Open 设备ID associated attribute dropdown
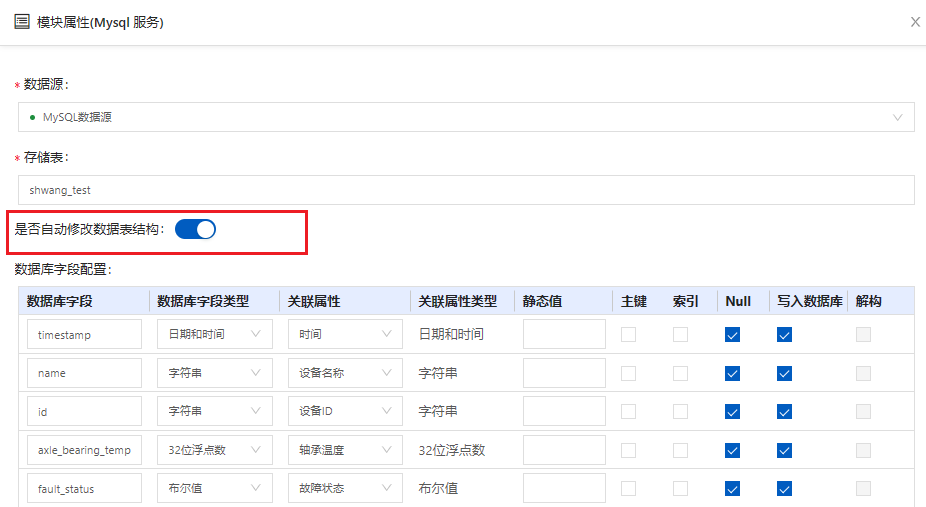 coord(345,411)
